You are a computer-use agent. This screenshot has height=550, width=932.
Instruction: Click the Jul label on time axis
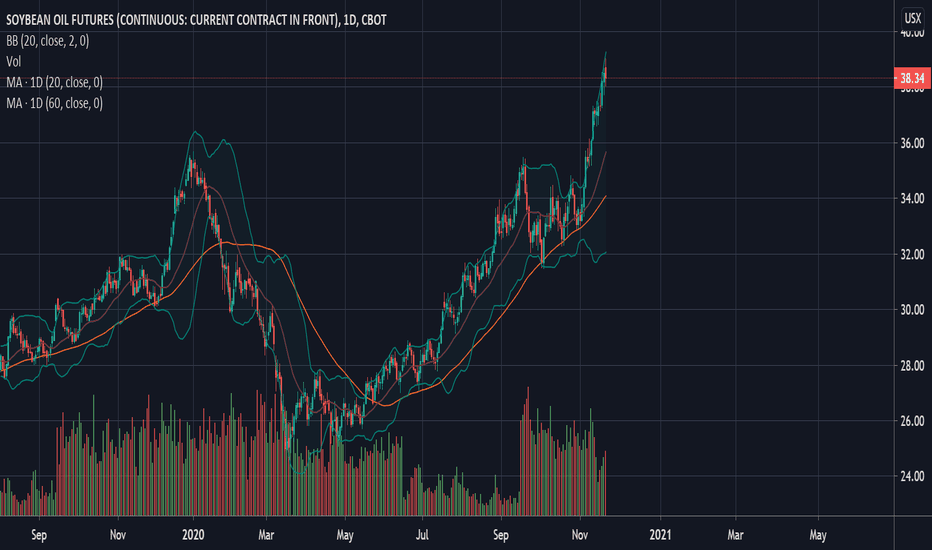[x=422, y=535]
